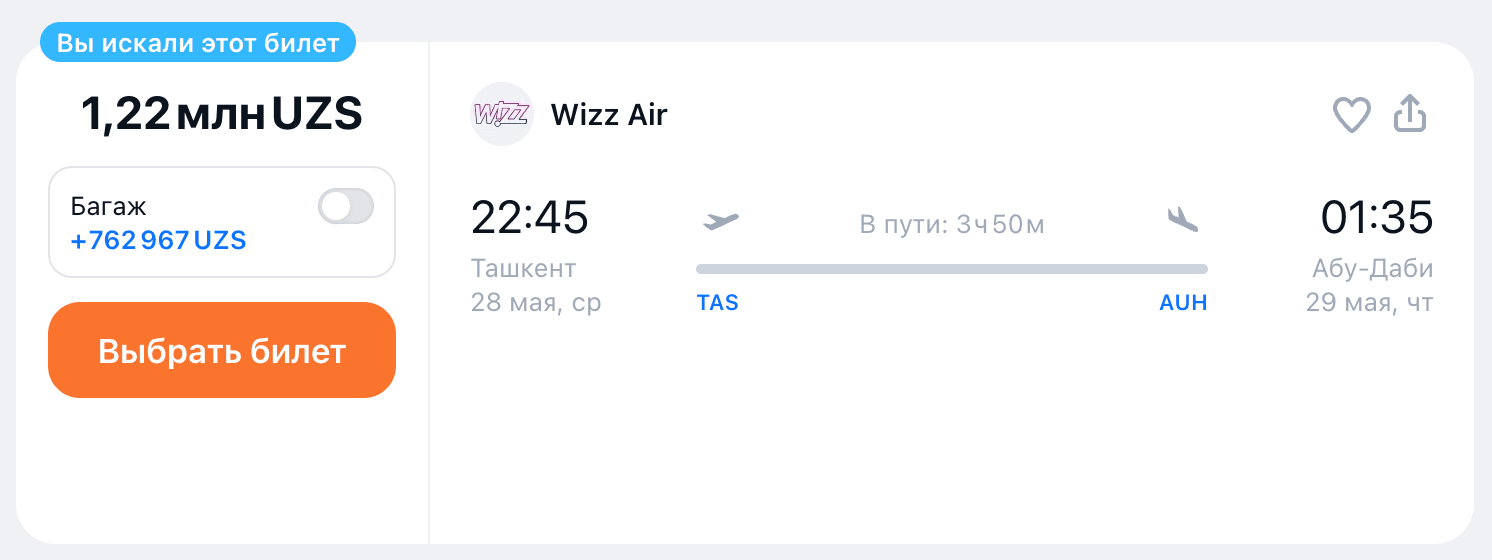Screen dimensions: 1492x560
Task: Click the arrival city Абу-Даби
Action: tap(1372, 269)
